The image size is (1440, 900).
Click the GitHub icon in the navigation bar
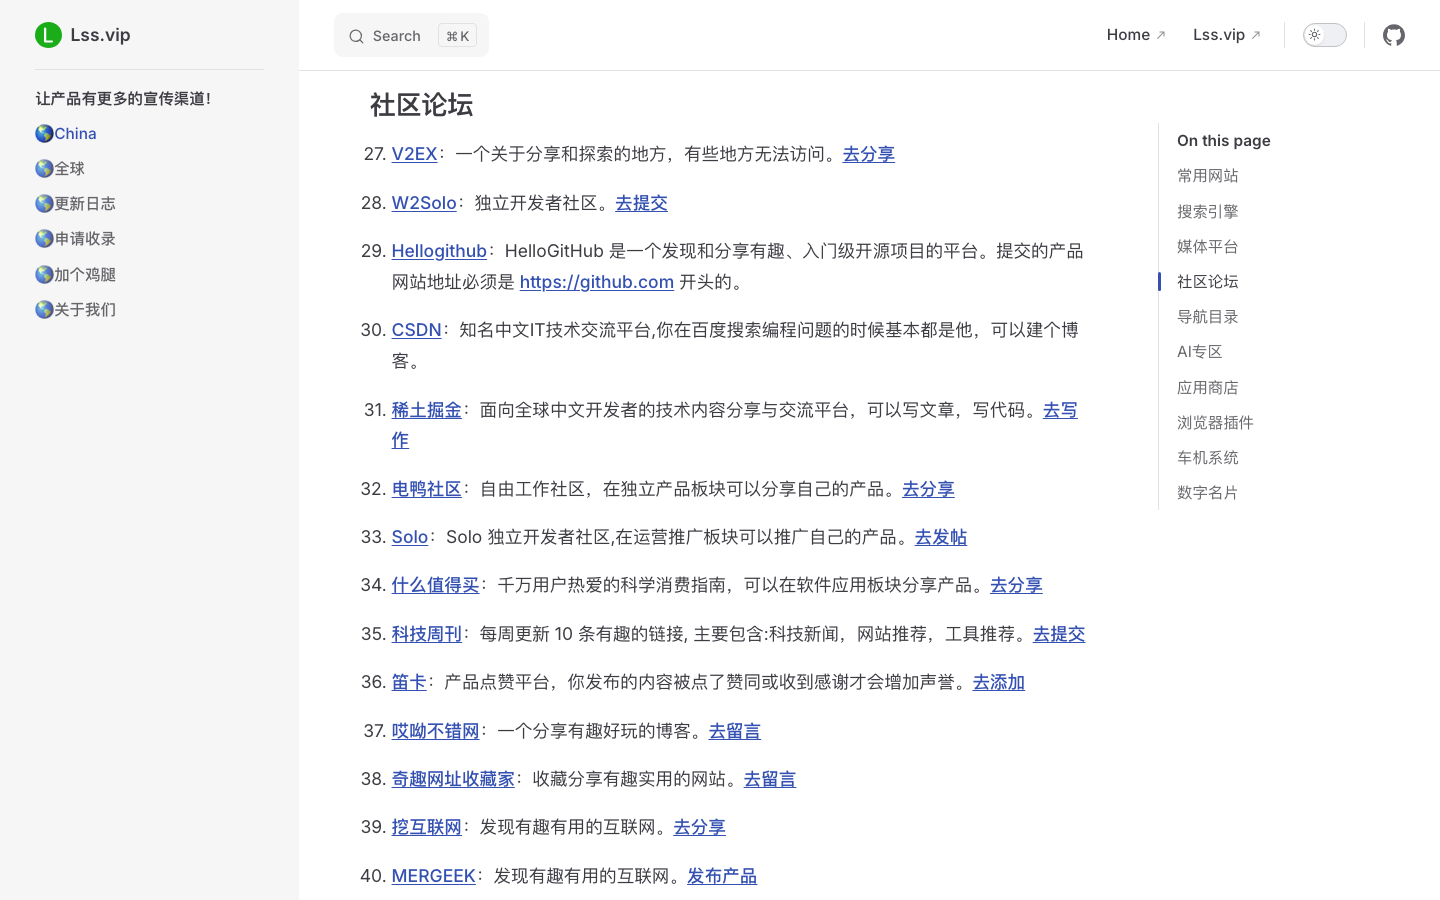pyautogui.click(x=1394, y=35)
